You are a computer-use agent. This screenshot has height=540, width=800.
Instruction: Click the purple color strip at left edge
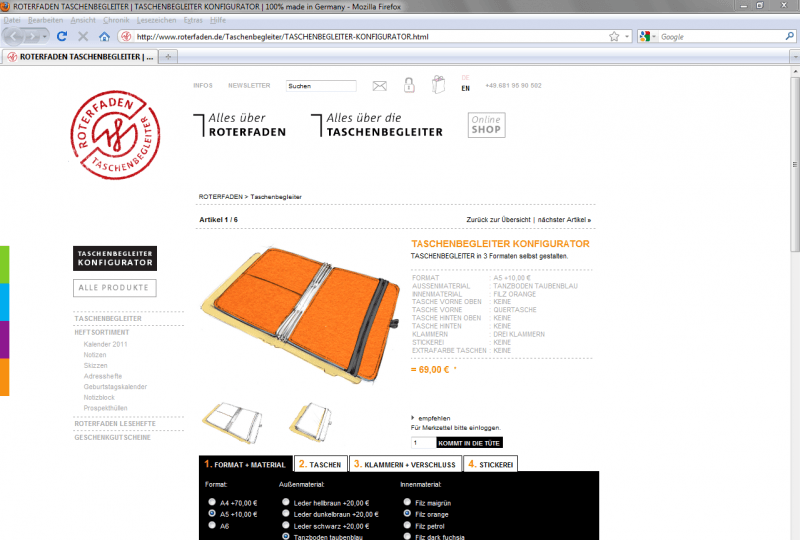[x=5, y=340]
